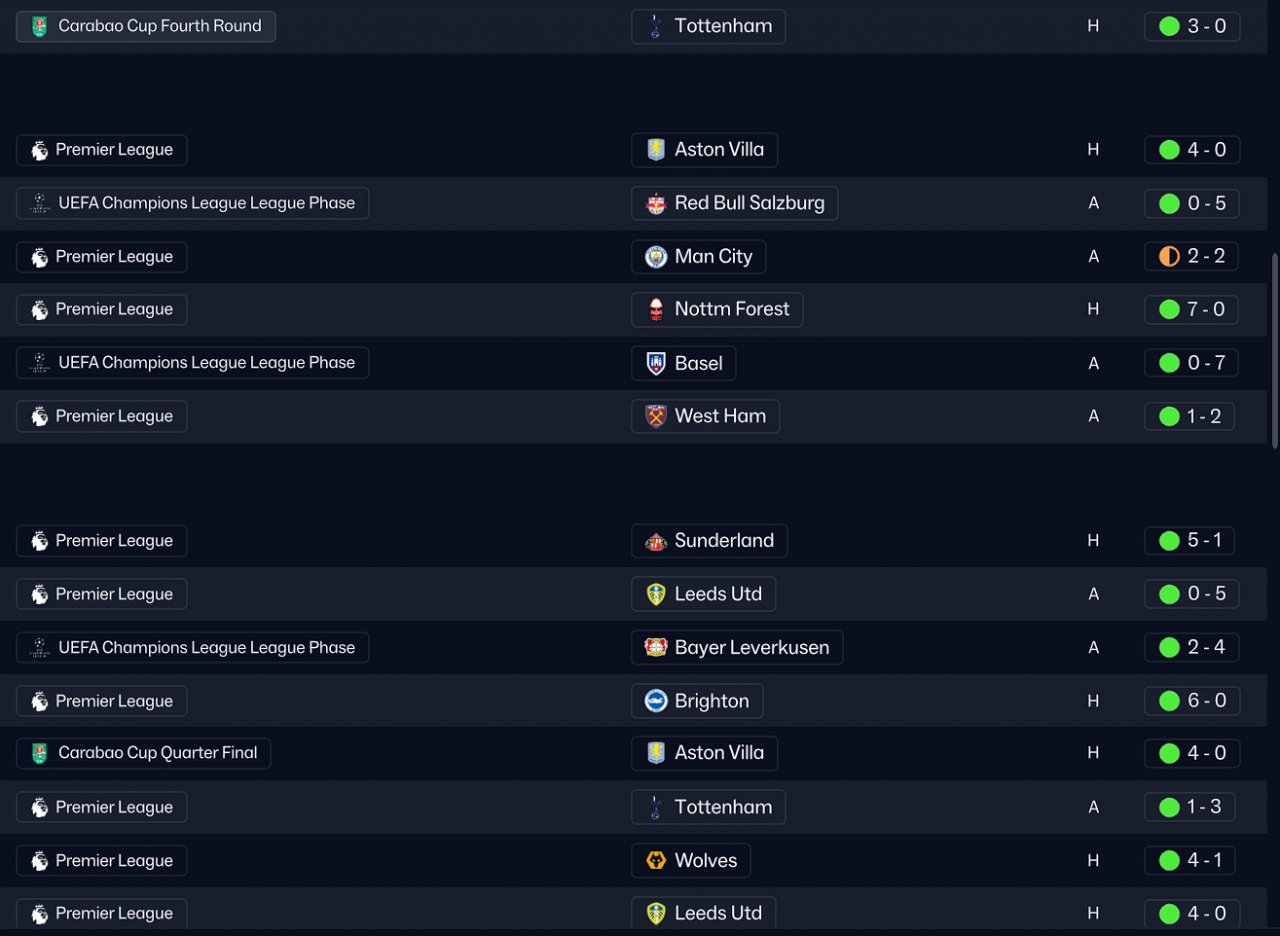
Task: View the 2 - 2 draw result with Man City
Action: (x=1192, y=257)
